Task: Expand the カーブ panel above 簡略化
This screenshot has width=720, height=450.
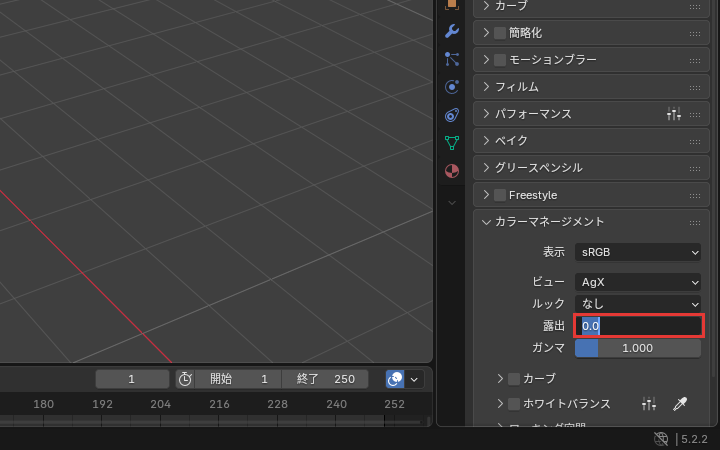Action: [486, 6]
